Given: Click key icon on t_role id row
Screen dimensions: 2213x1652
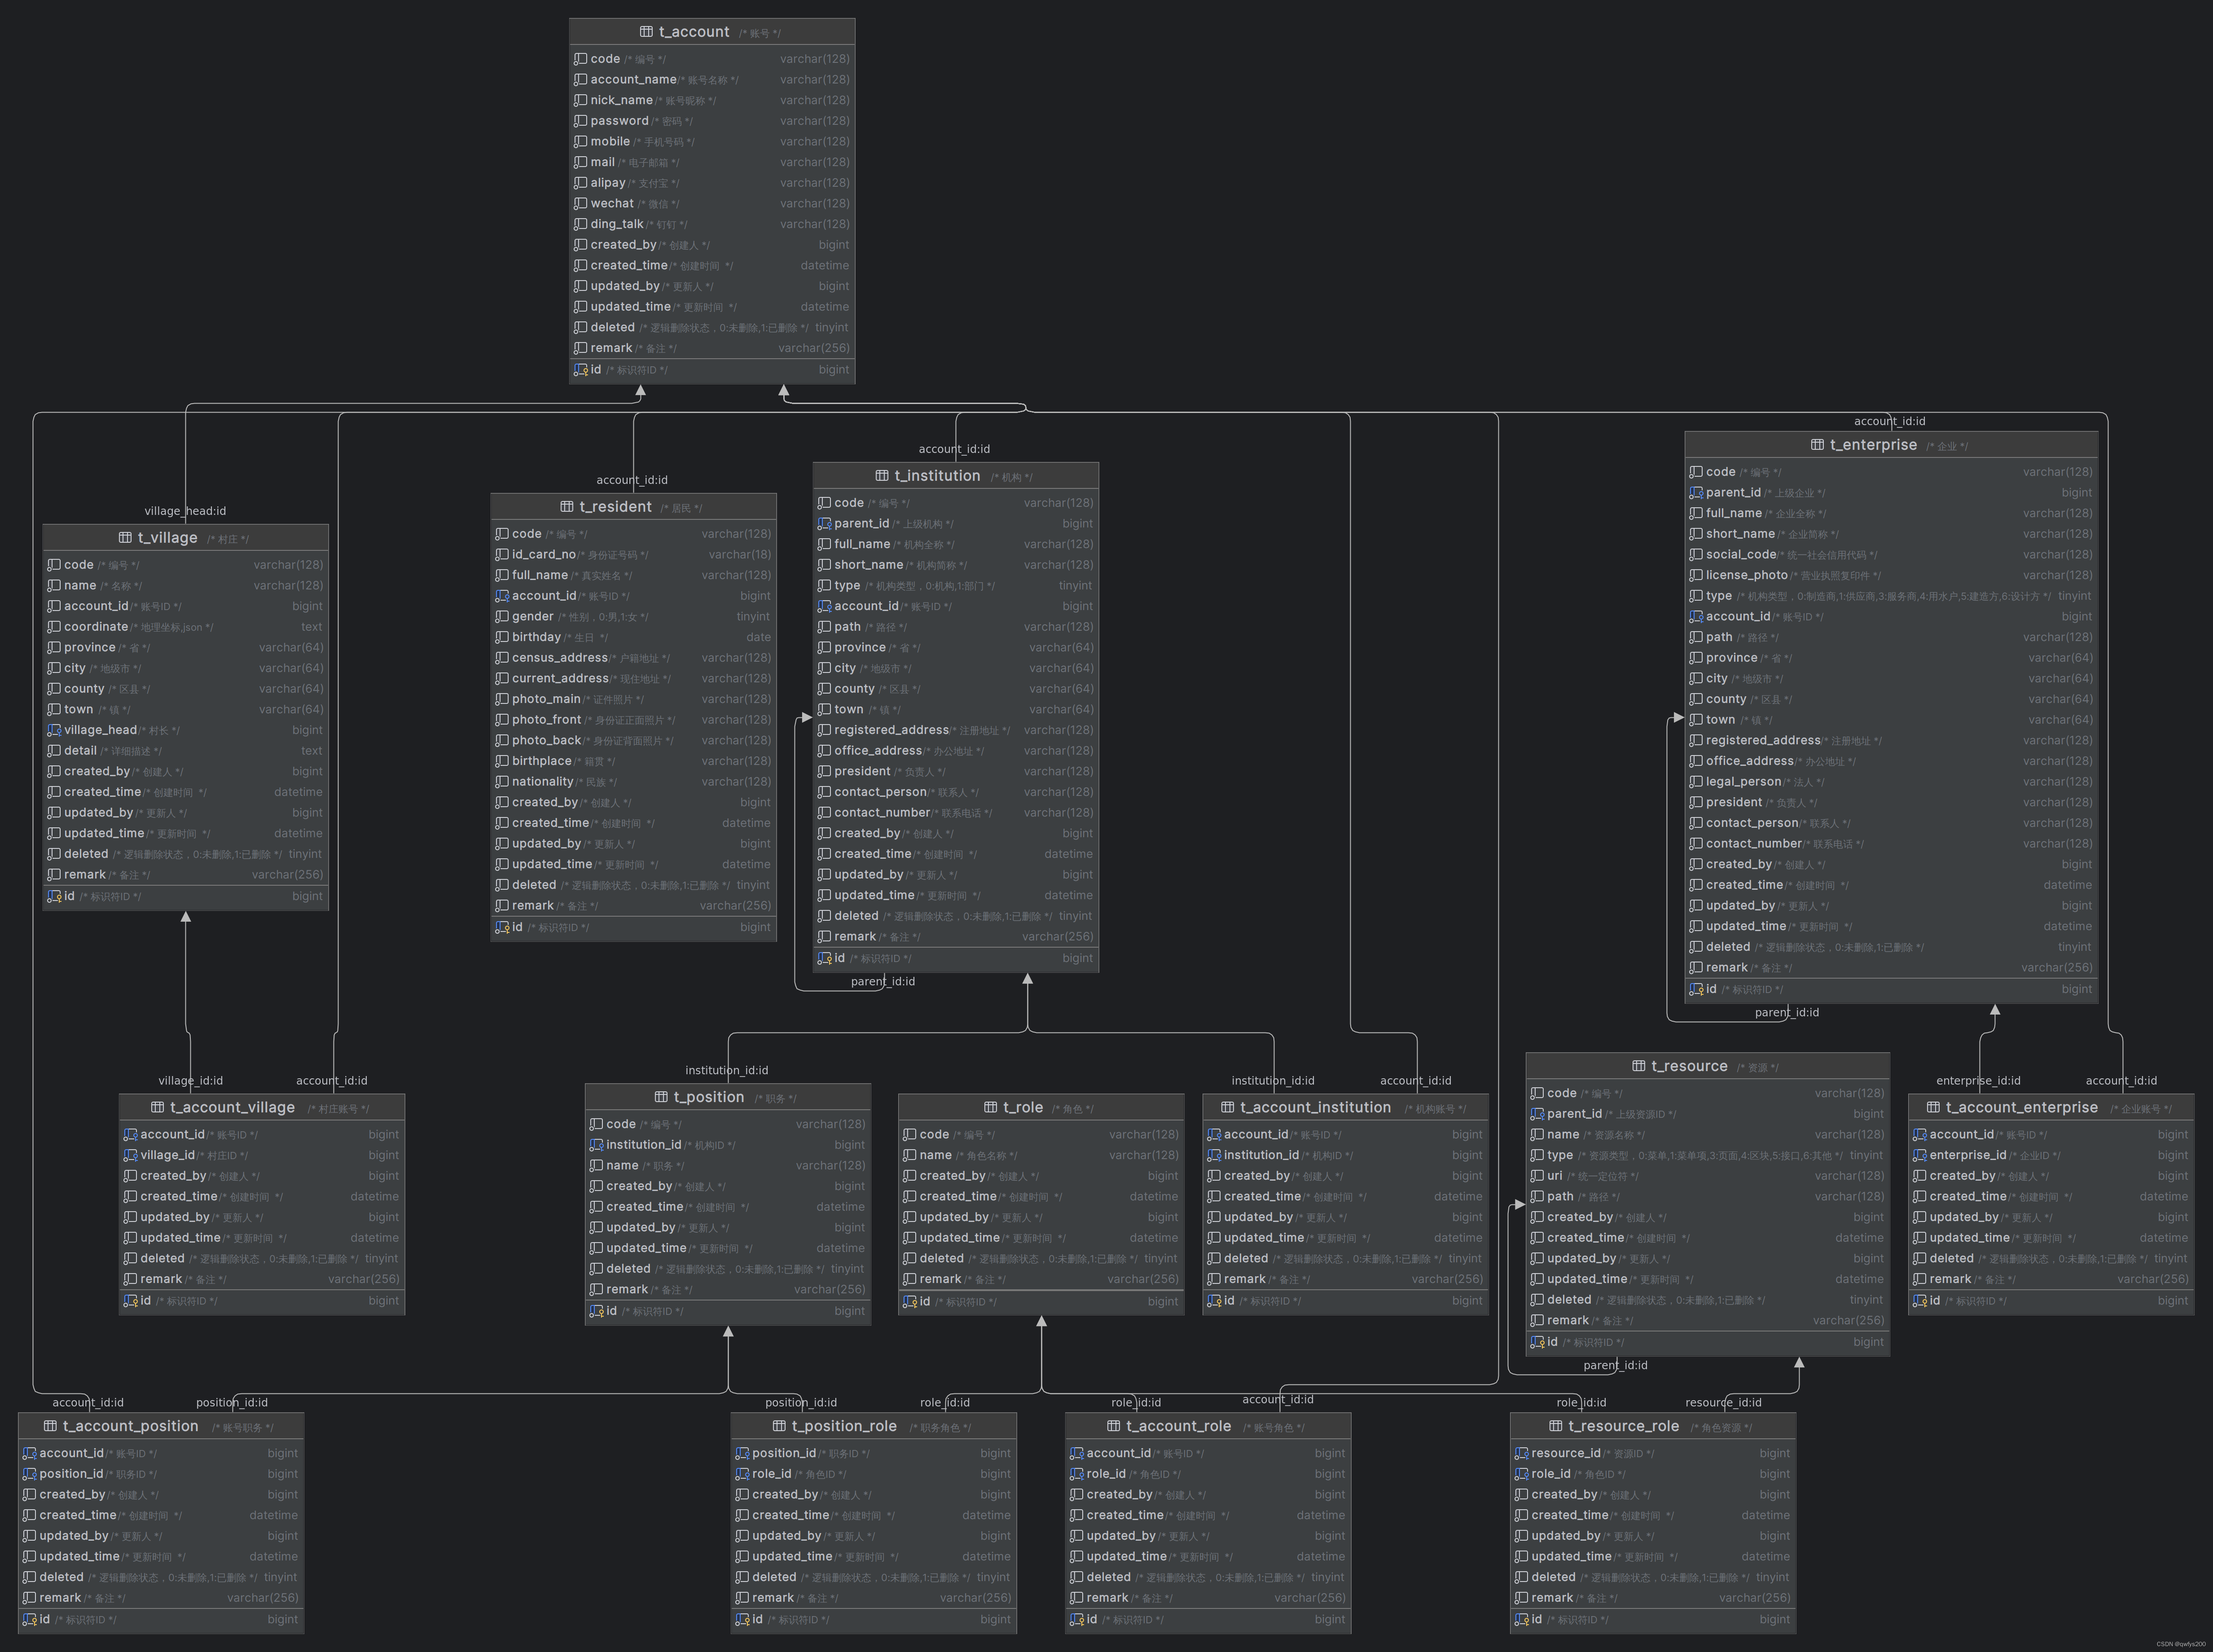Looking at the screenshot, I should (909, 1302).
